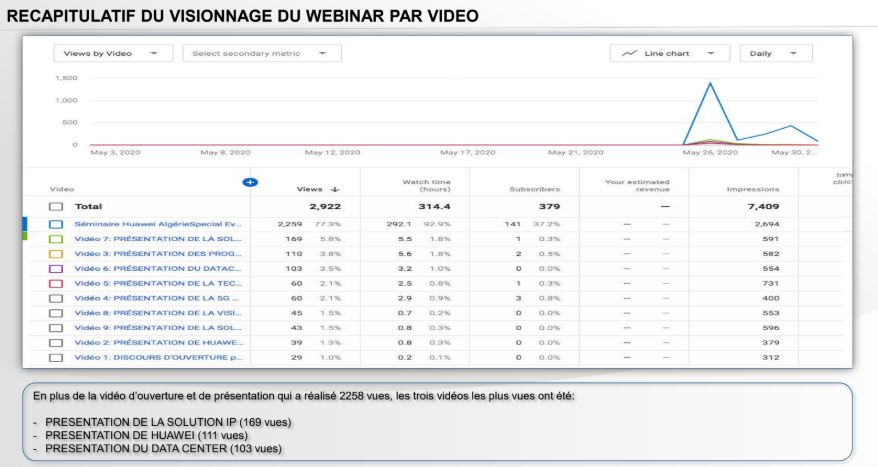The width and height of the screenshot is (878, 467).
Task: Click the Subscribers column header
Action: (533, 187)
